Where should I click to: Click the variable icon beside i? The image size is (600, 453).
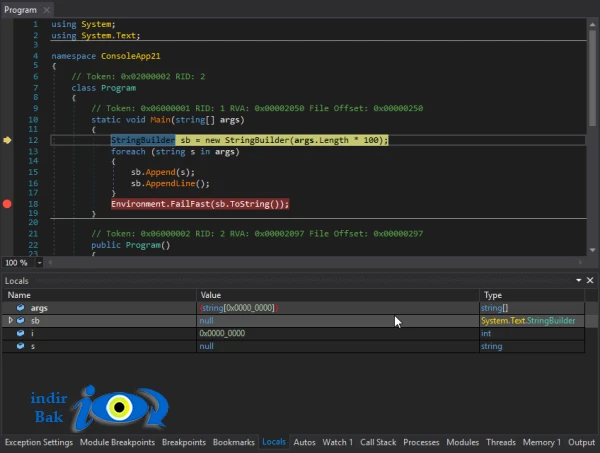point(21,333)
